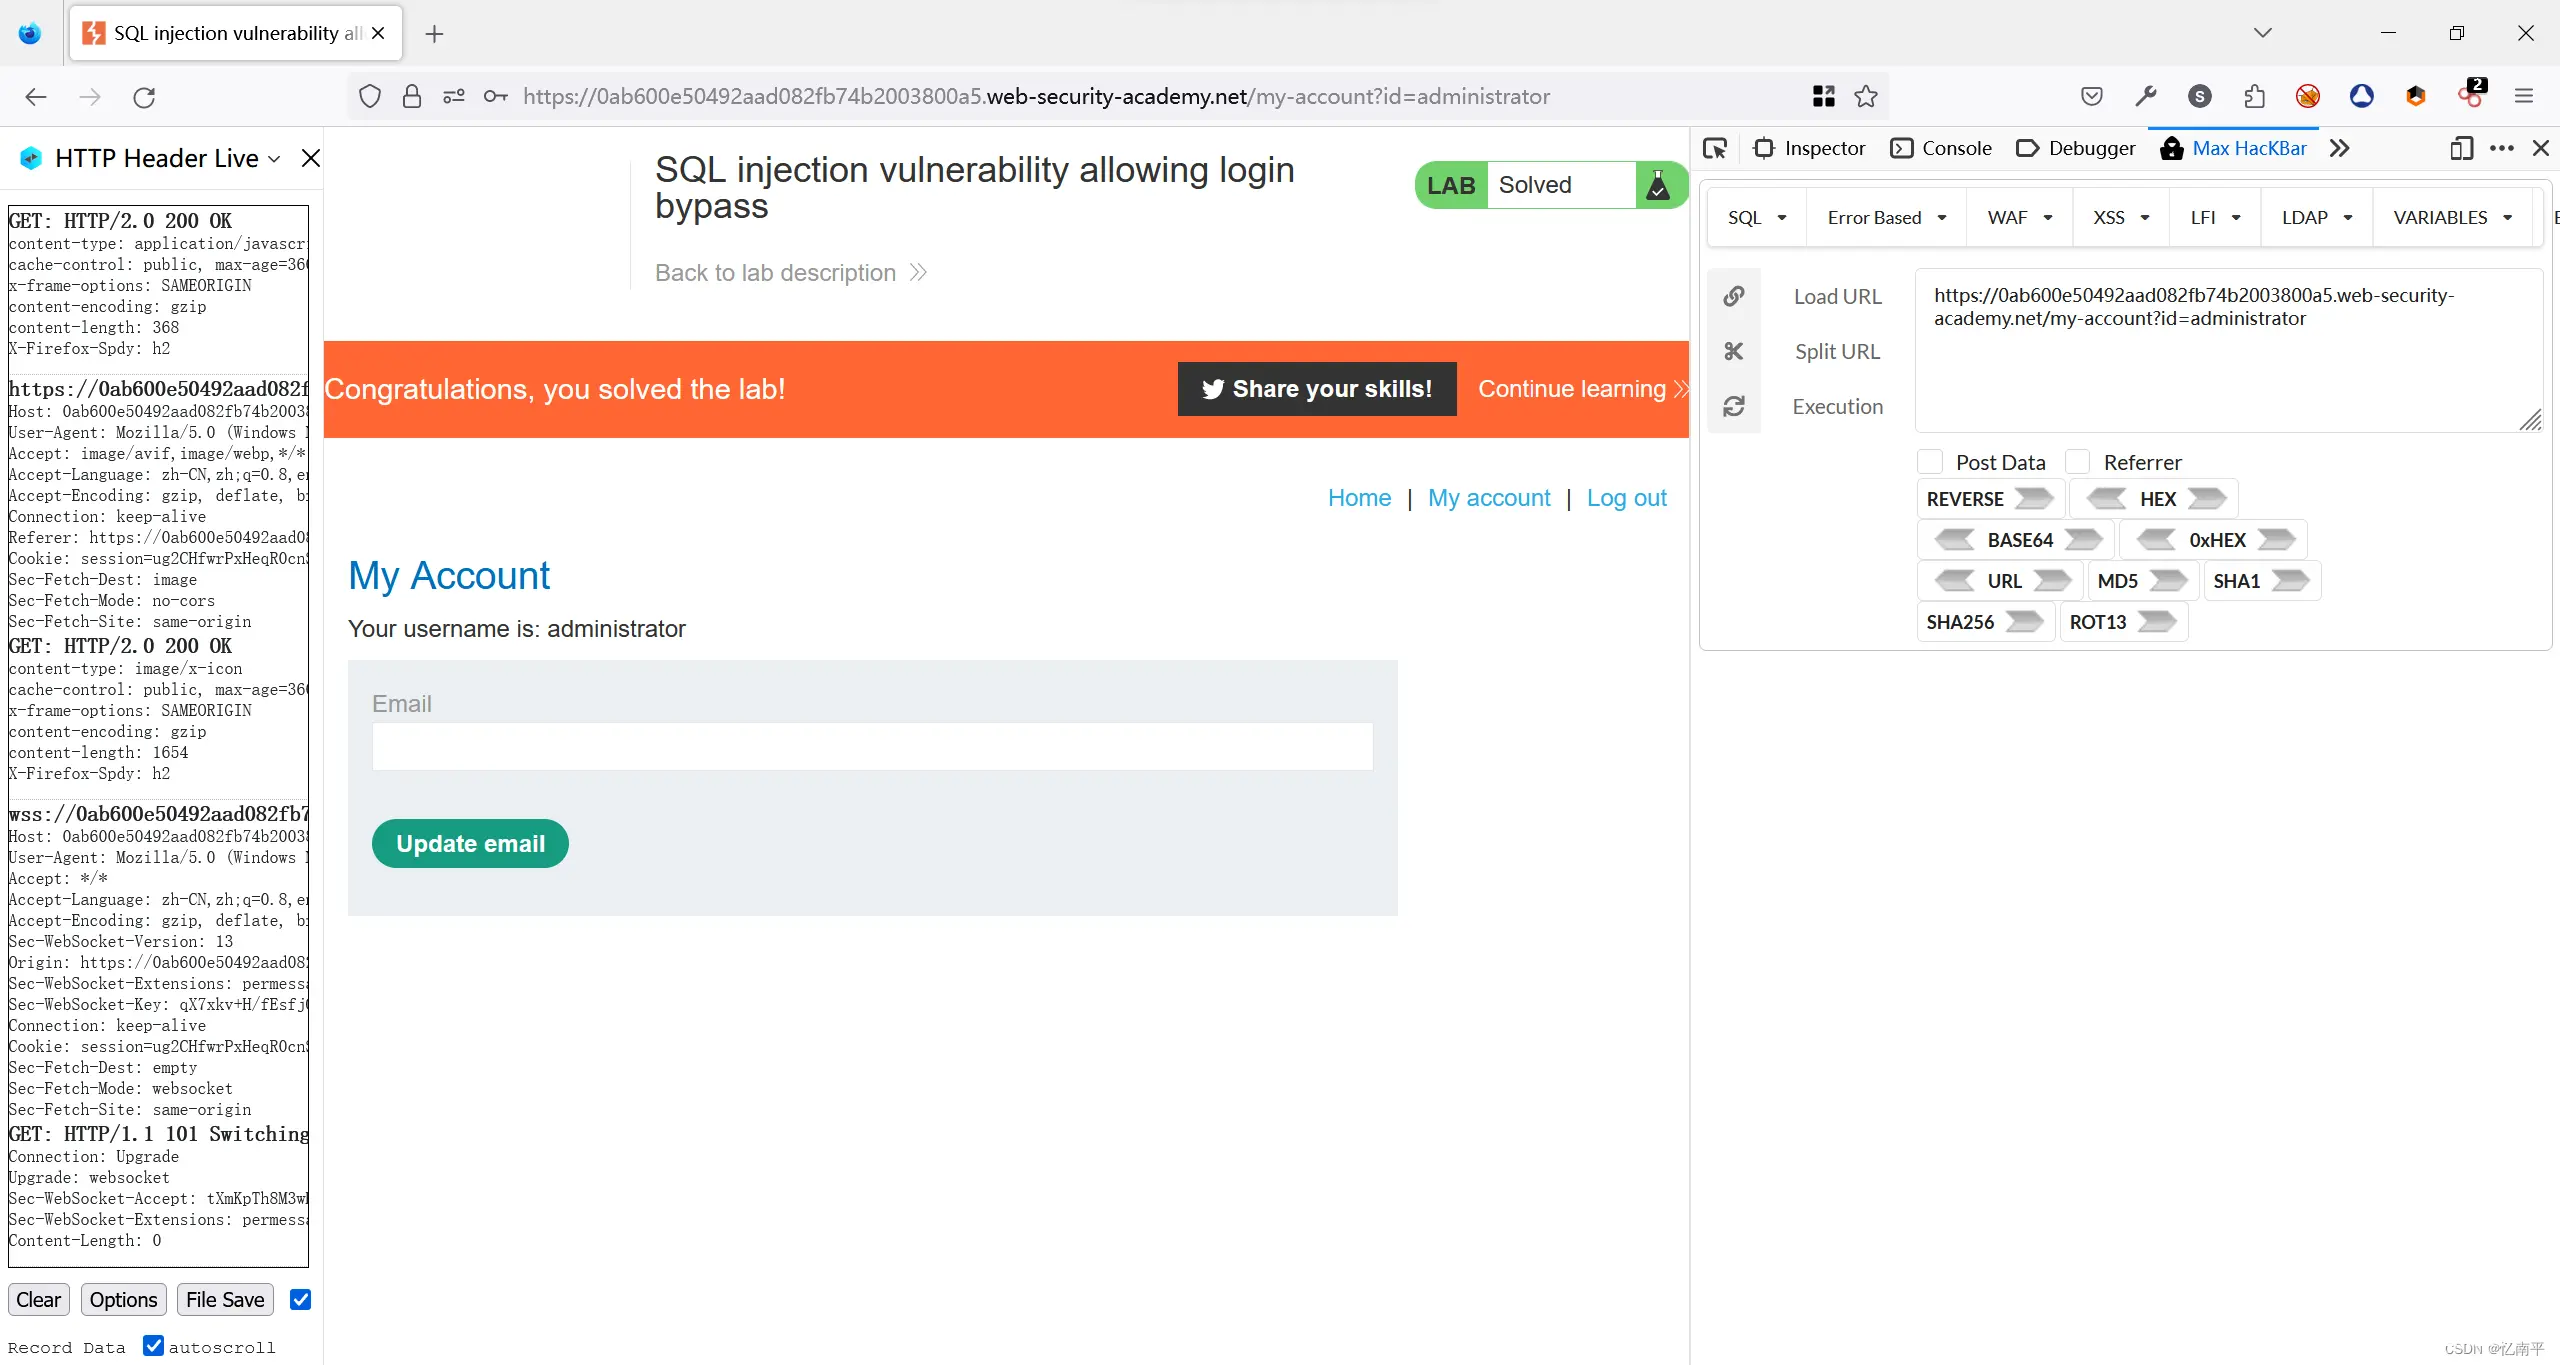
Task: Toggle the Record Data checkbox
Action: [300, 1299]
